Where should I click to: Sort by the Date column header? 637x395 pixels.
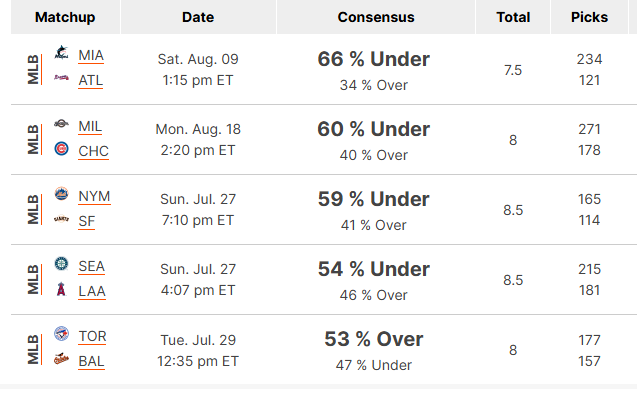pos(198,17)
